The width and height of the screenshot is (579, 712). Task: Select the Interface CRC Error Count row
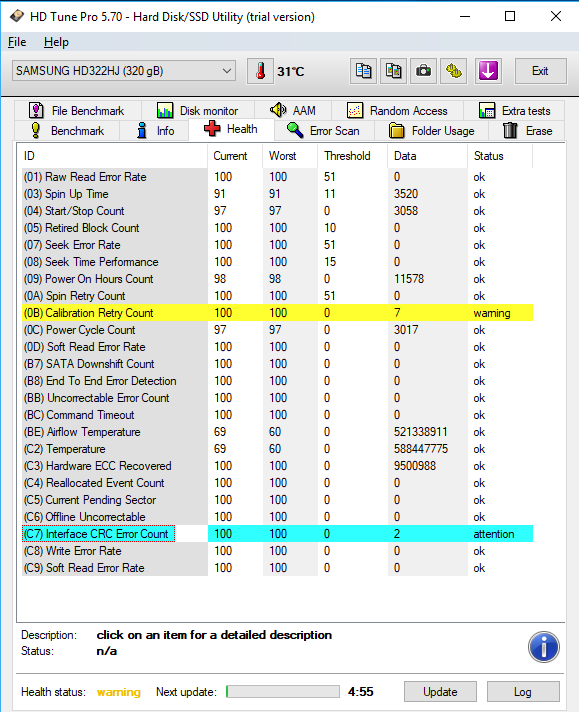pyautogui.click(x=277, y=534)
